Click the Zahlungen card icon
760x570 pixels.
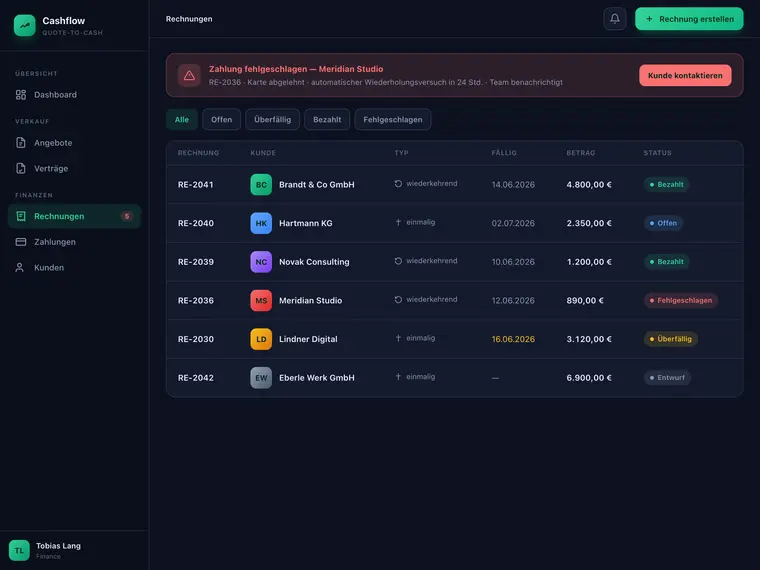21,242
